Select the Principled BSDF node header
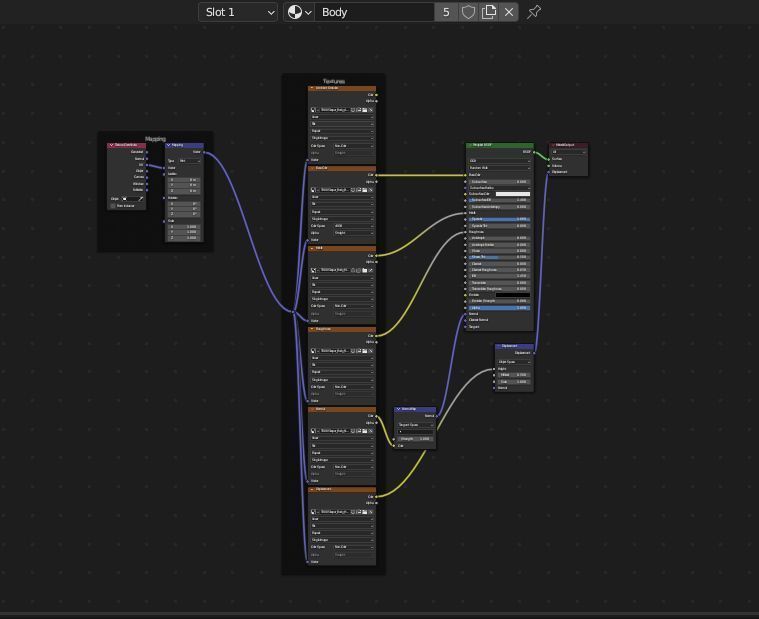This screenshot has height=619, width=759. (500, 145)
